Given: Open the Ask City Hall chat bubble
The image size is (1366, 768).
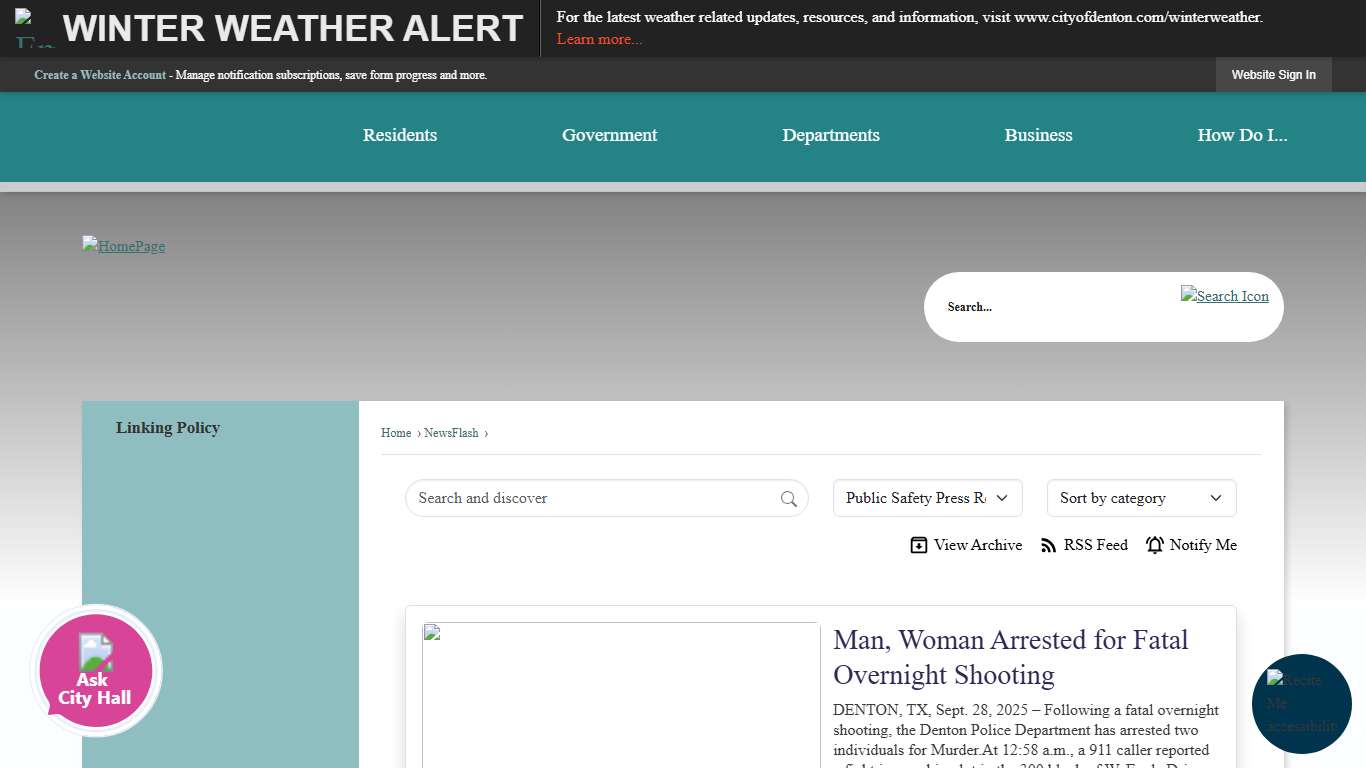Looking at the screenshot, I should (x=96, y=670).
